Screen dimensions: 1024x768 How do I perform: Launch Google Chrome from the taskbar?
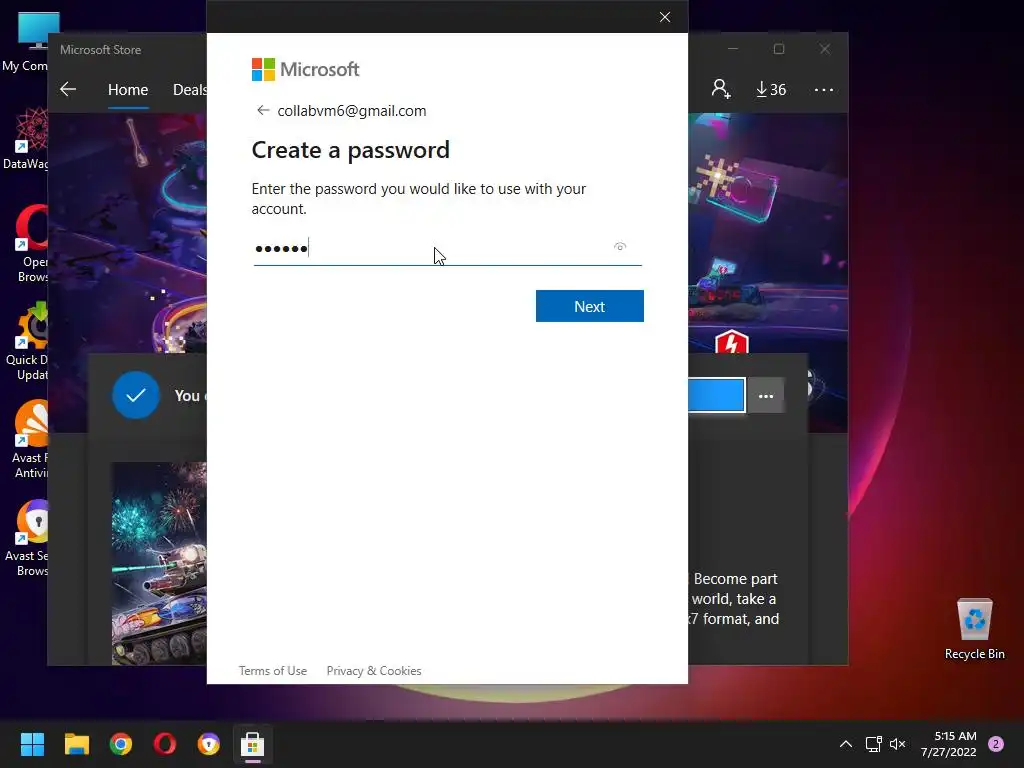pos(121,744)
